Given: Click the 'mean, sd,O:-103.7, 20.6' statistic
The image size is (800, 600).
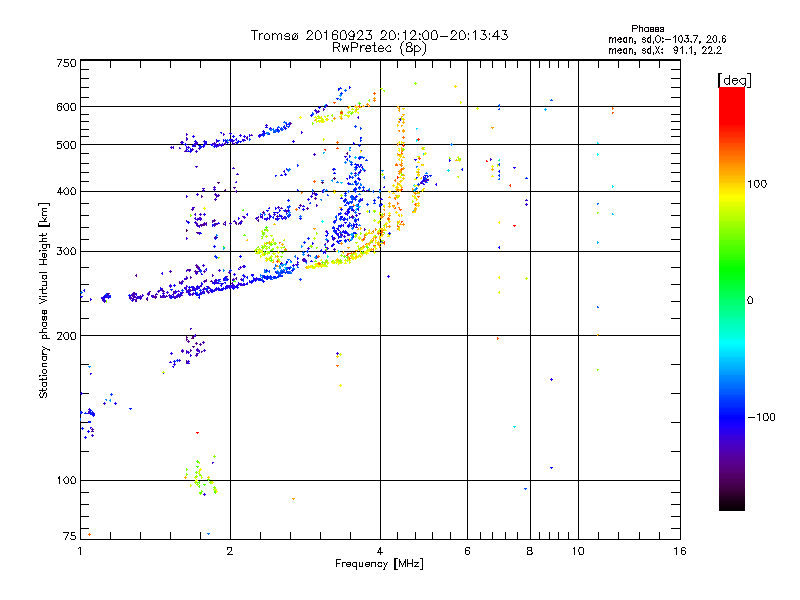Looking at the screenshot, I should click(x=667, y=39).
